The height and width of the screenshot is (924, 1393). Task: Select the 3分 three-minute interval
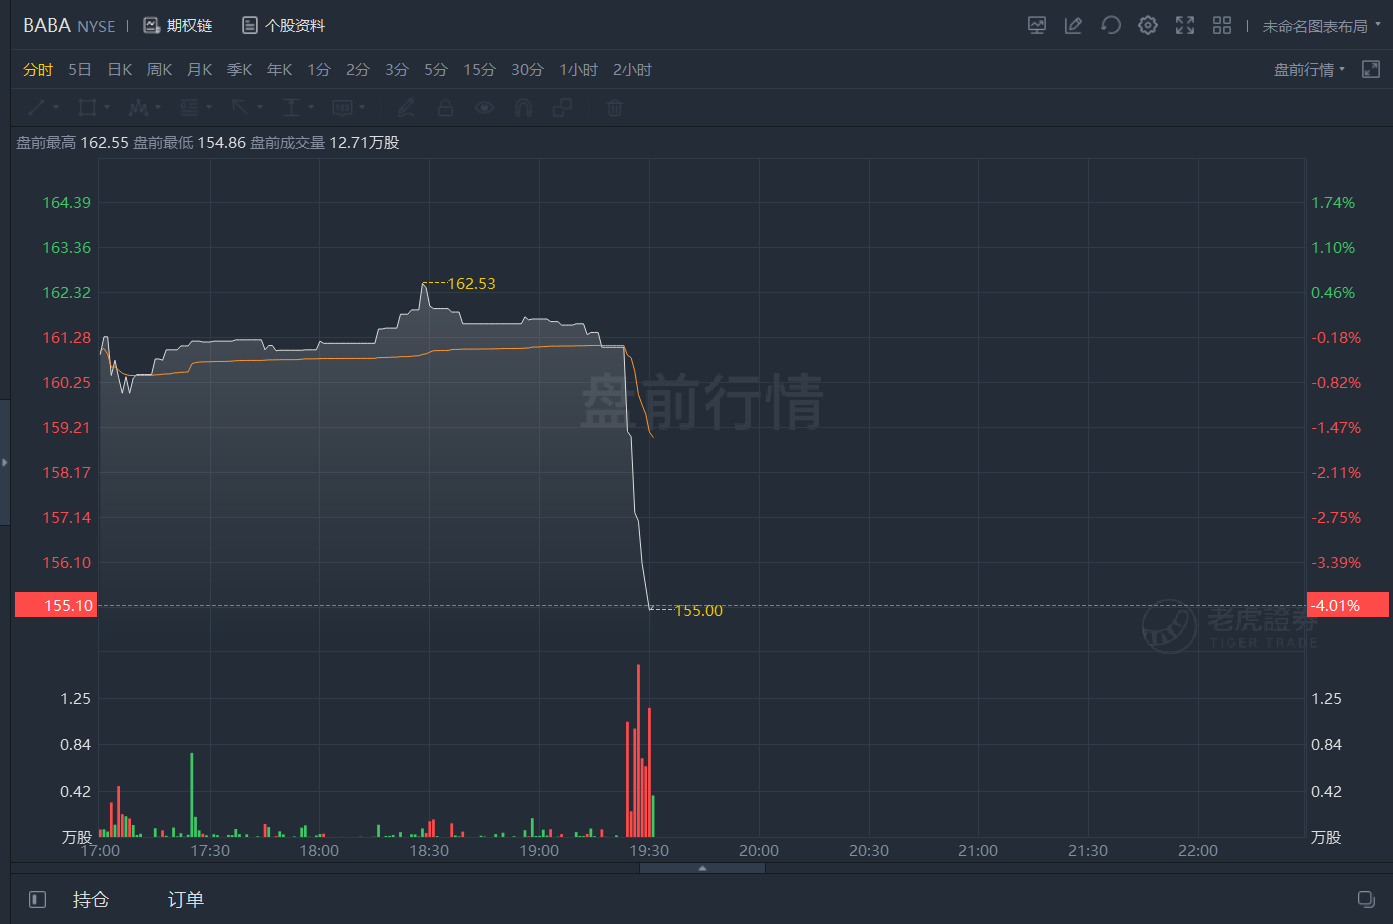[x=397, y=69]
